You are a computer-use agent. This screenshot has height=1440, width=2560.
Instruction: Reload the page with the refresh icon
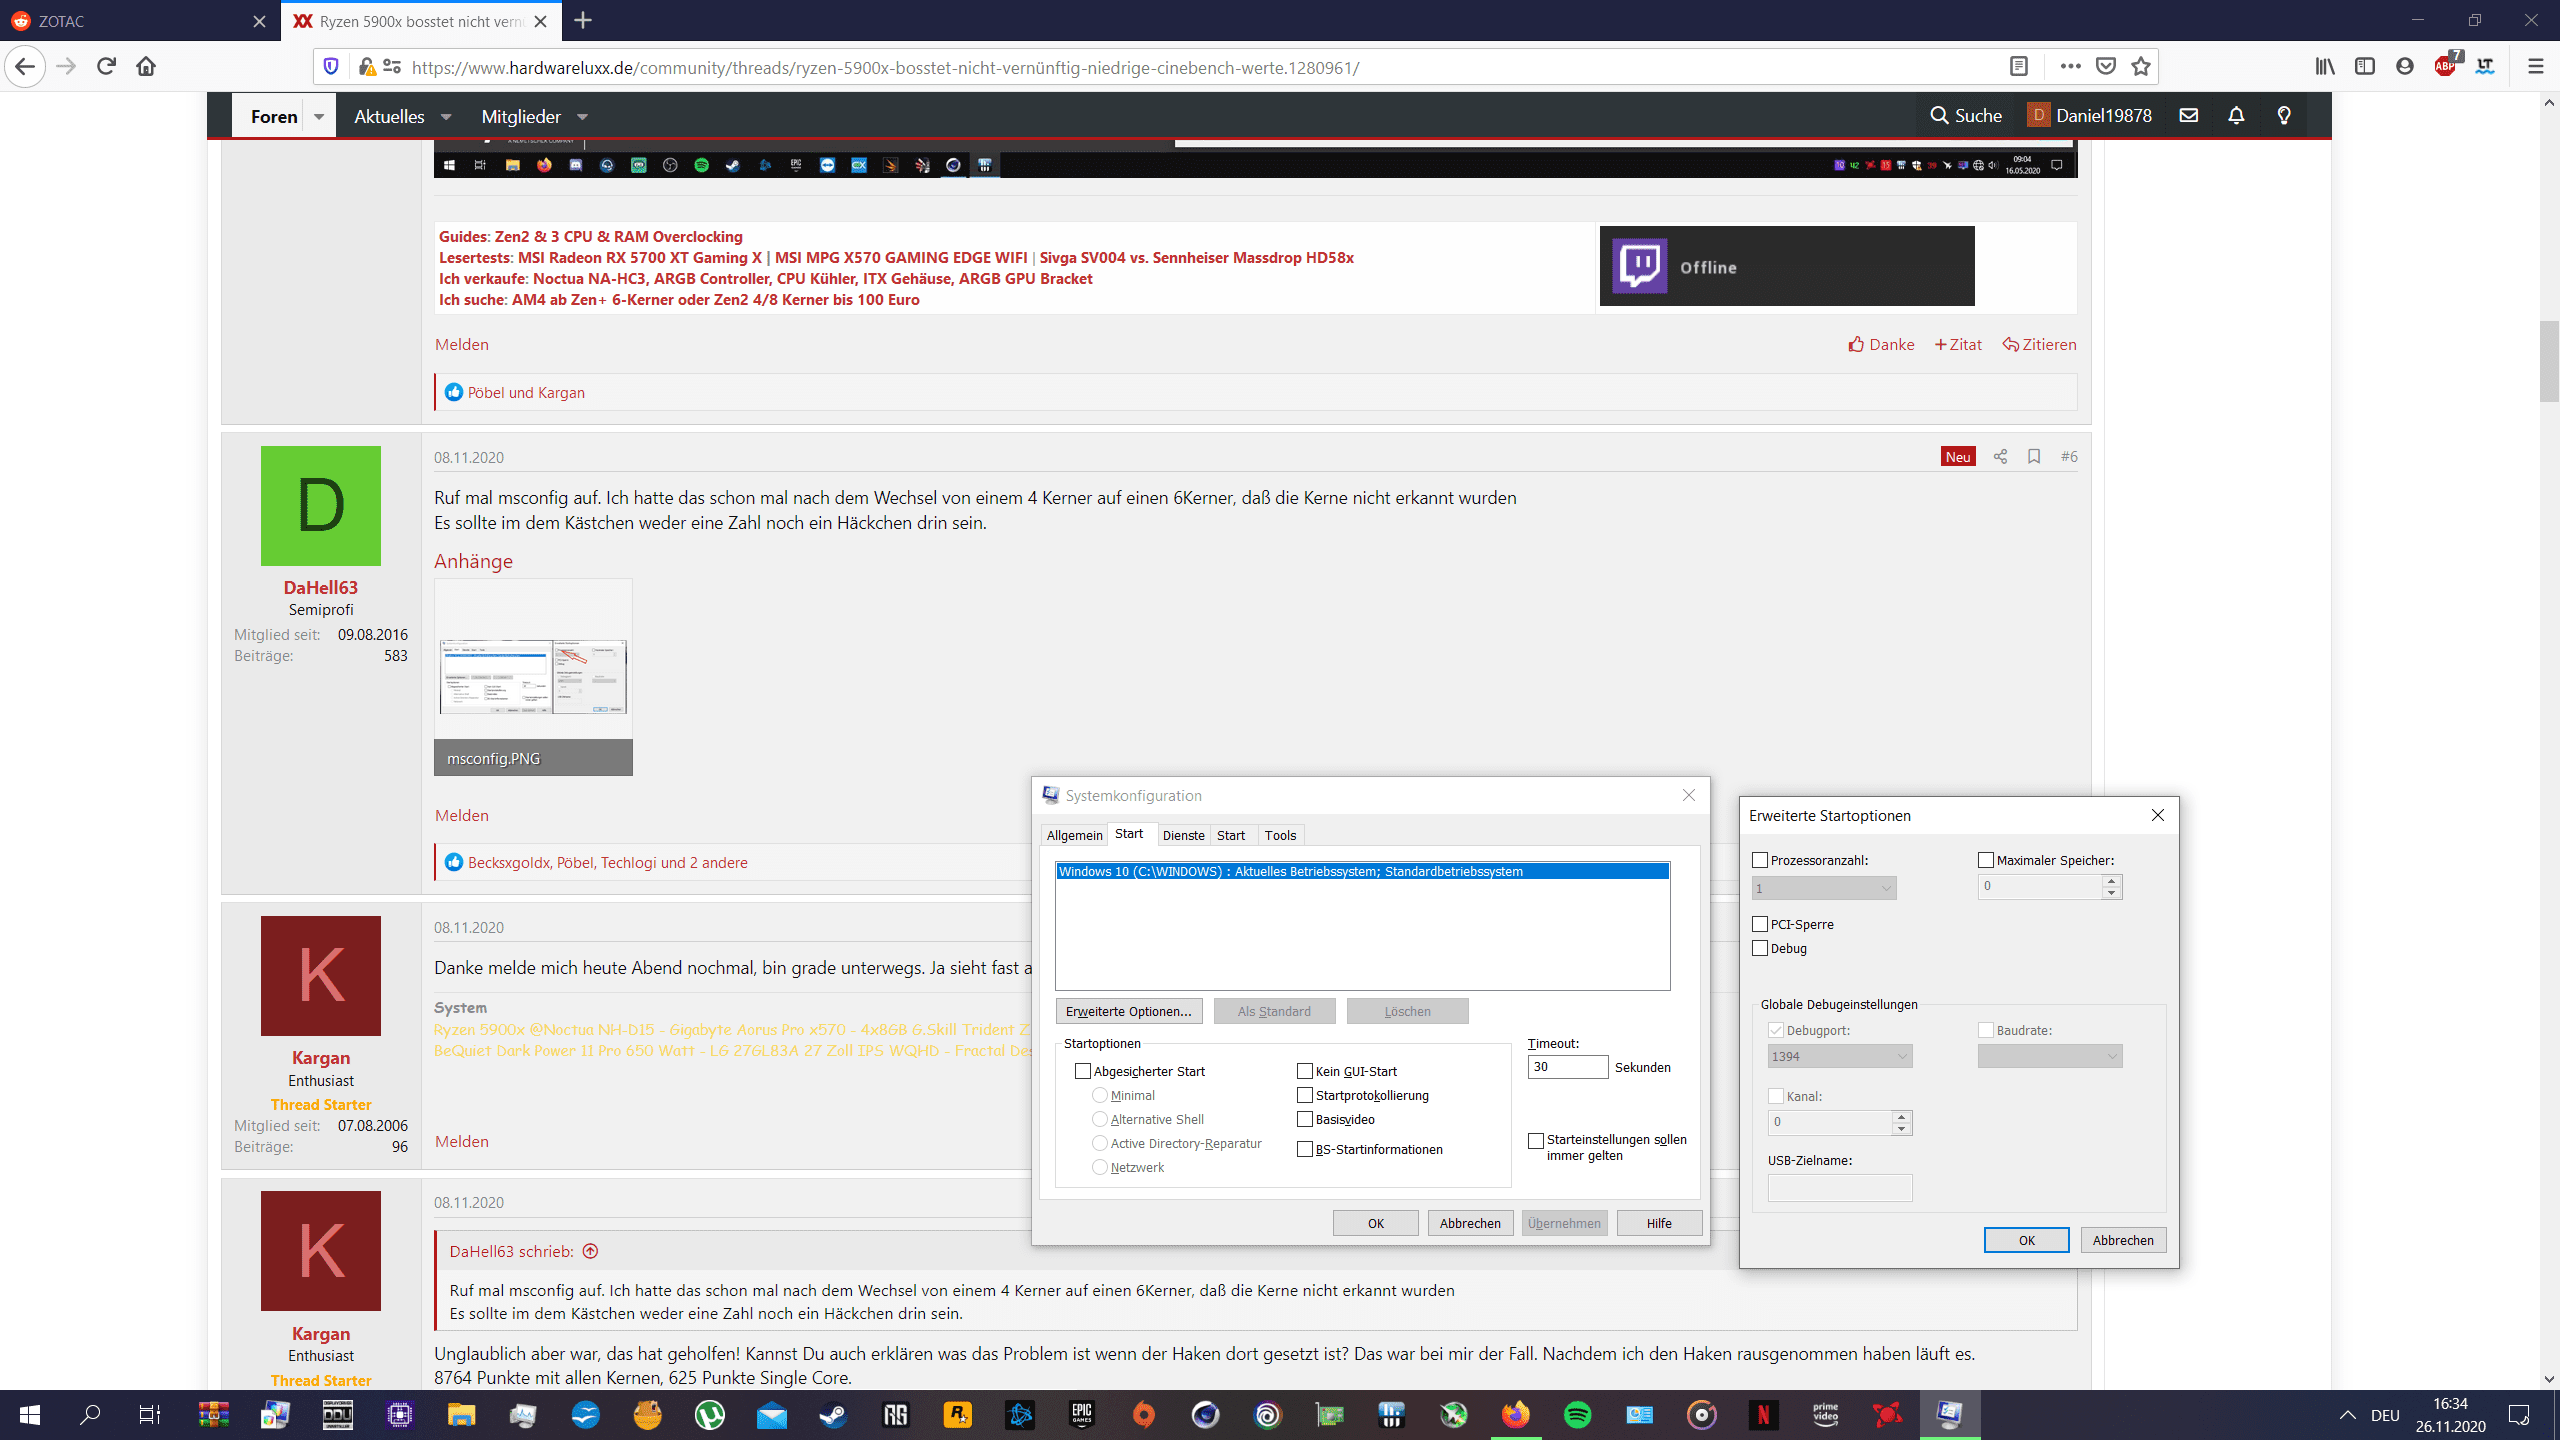pyautogui.click(x=106, y=67)
